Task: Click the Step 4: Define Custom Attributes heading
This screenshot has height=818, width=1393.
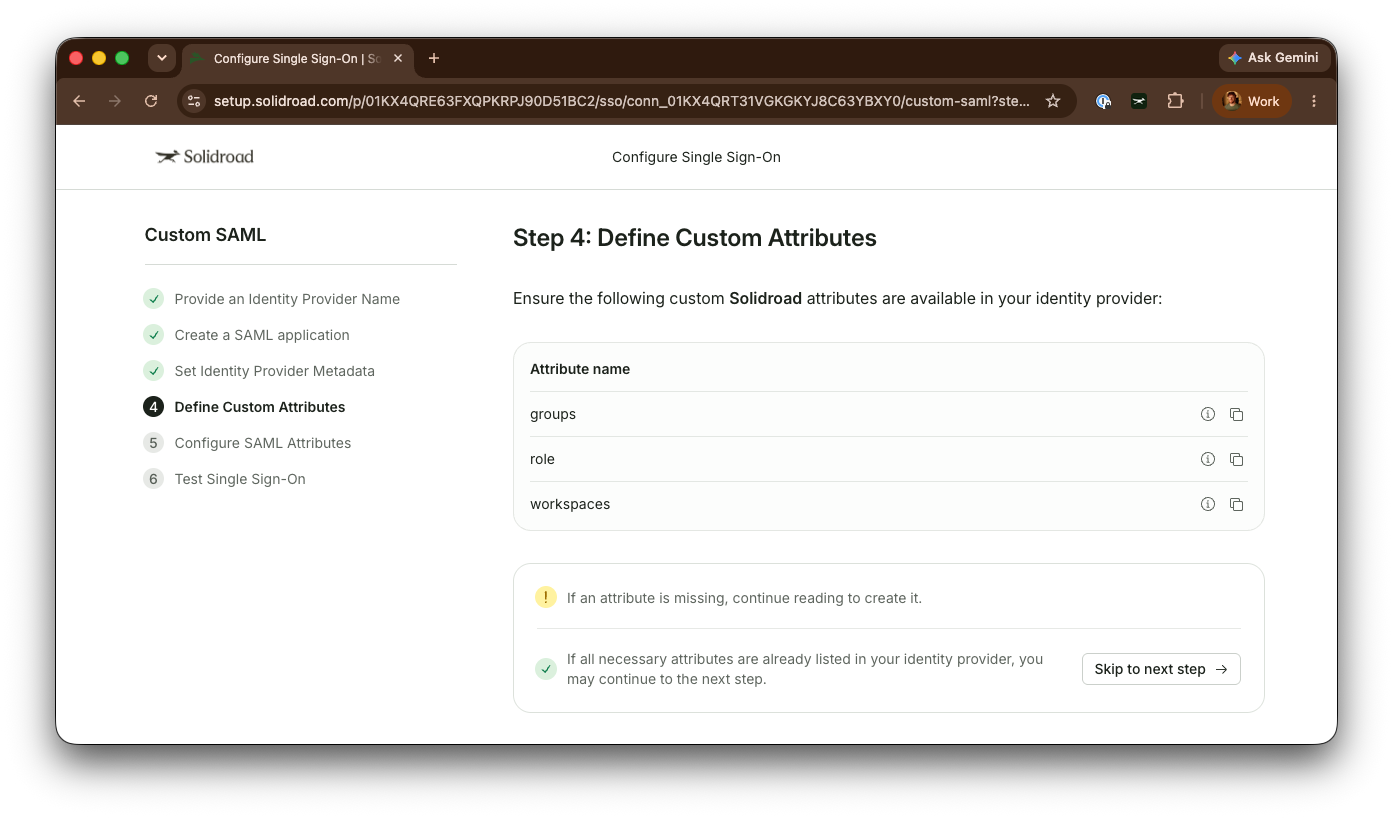Action: 695,238
